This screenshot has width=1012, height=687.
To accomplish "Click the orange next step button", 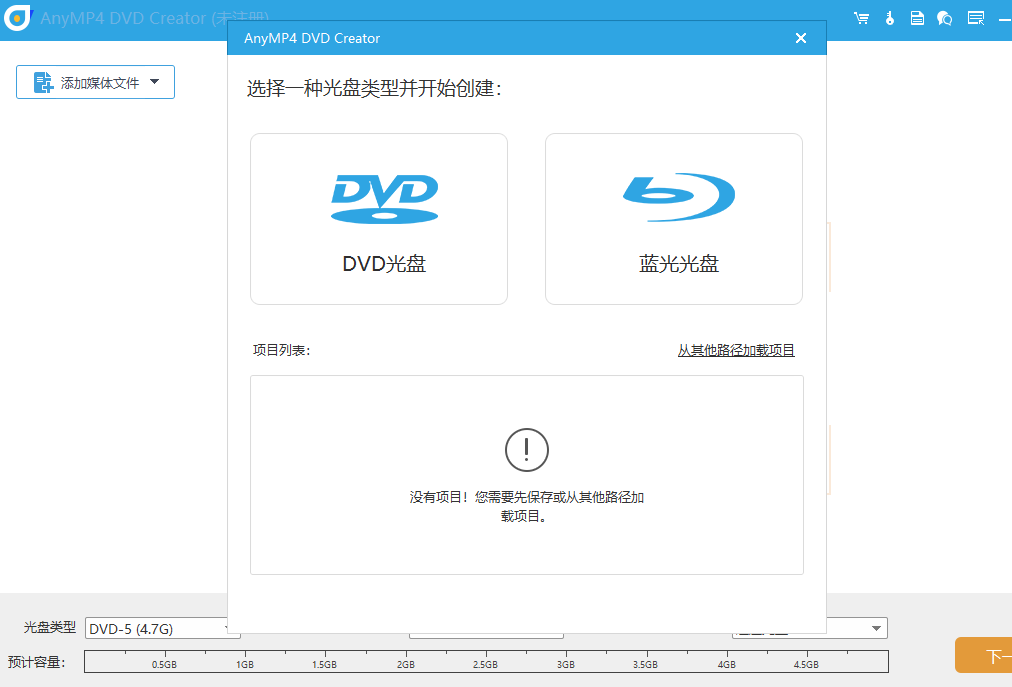I will pyautogui.click(x=984, y=655).
